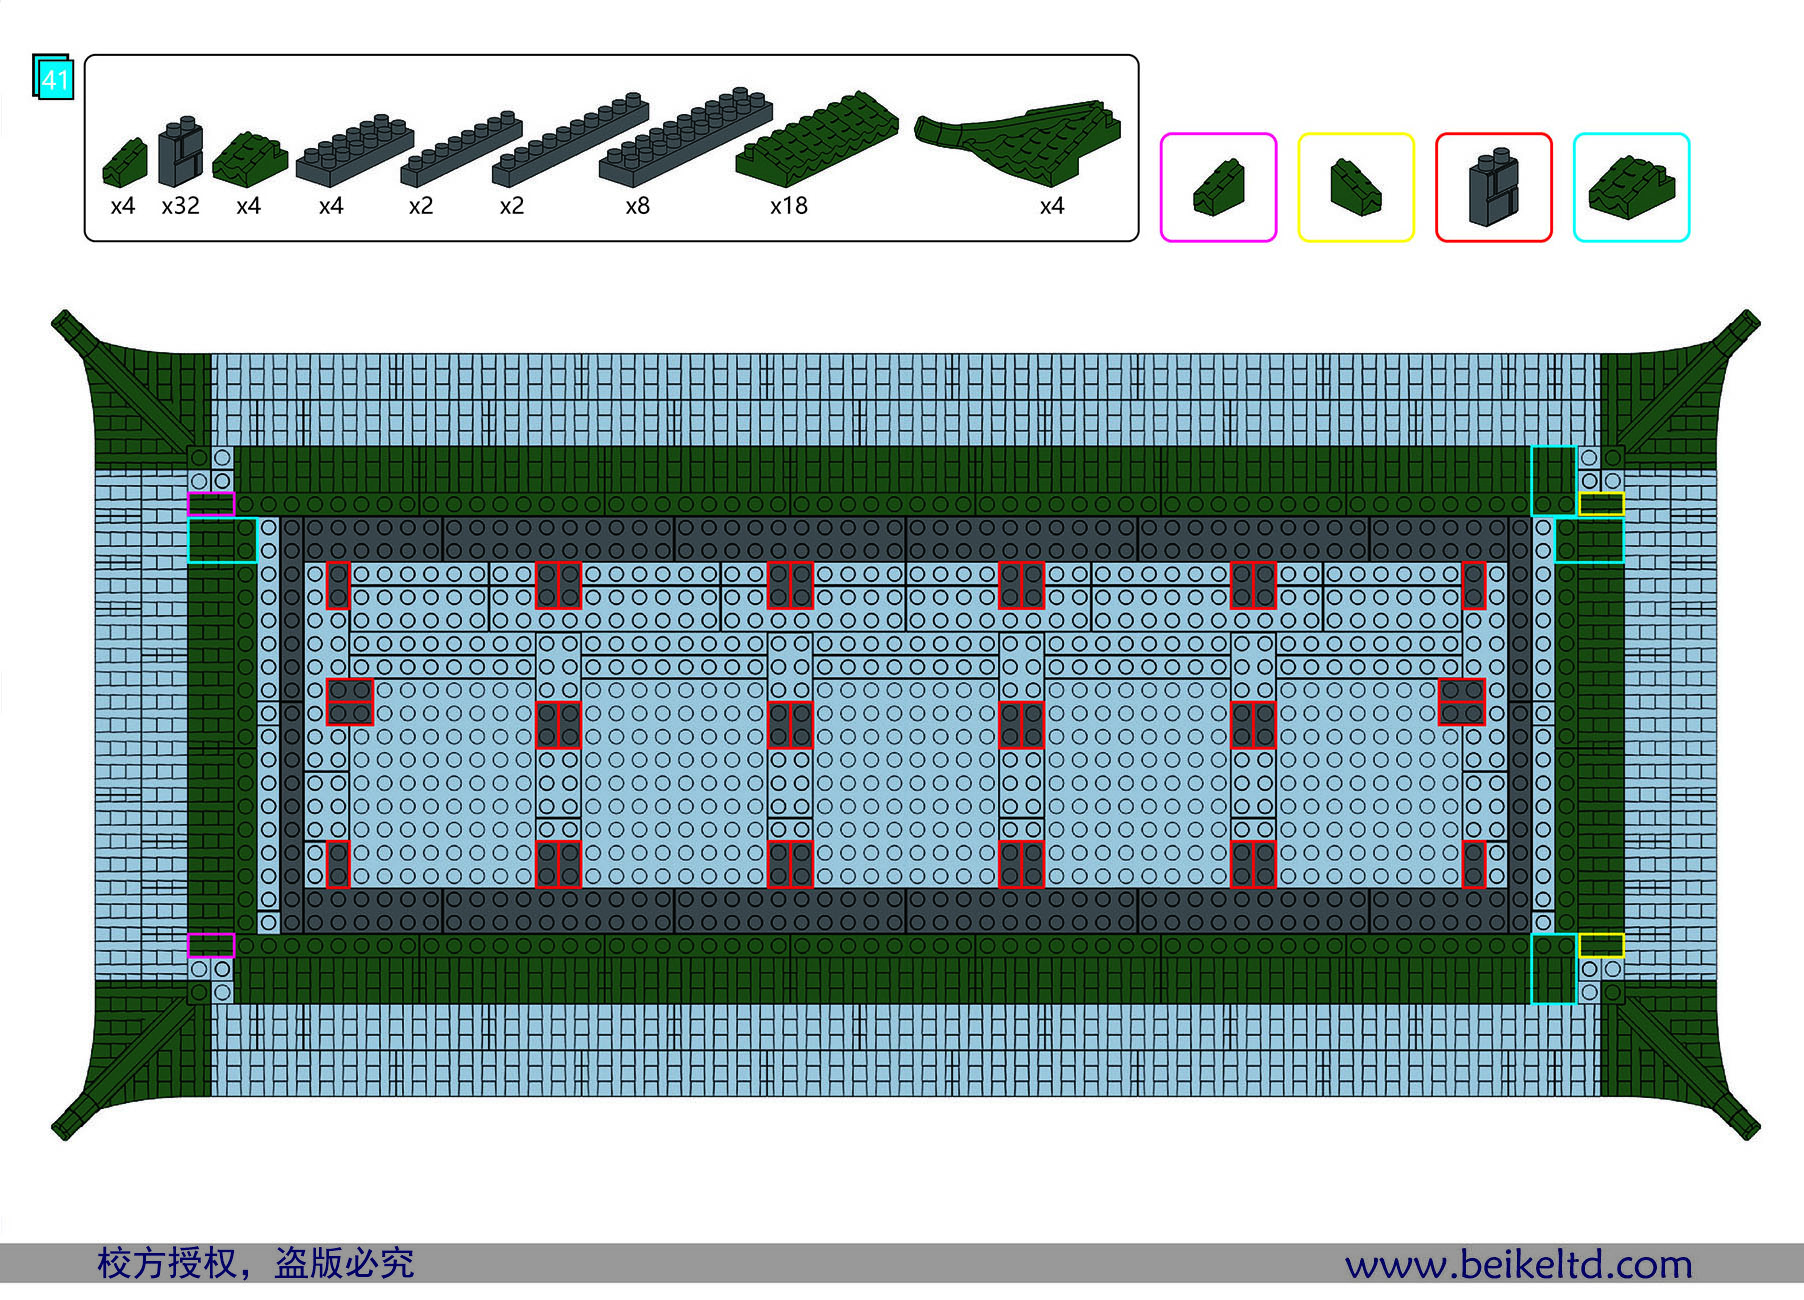The width and height of the screenshot is (1804, 1300).
Task: Click the x32 quantity label
Action: [x=181, y=206]
